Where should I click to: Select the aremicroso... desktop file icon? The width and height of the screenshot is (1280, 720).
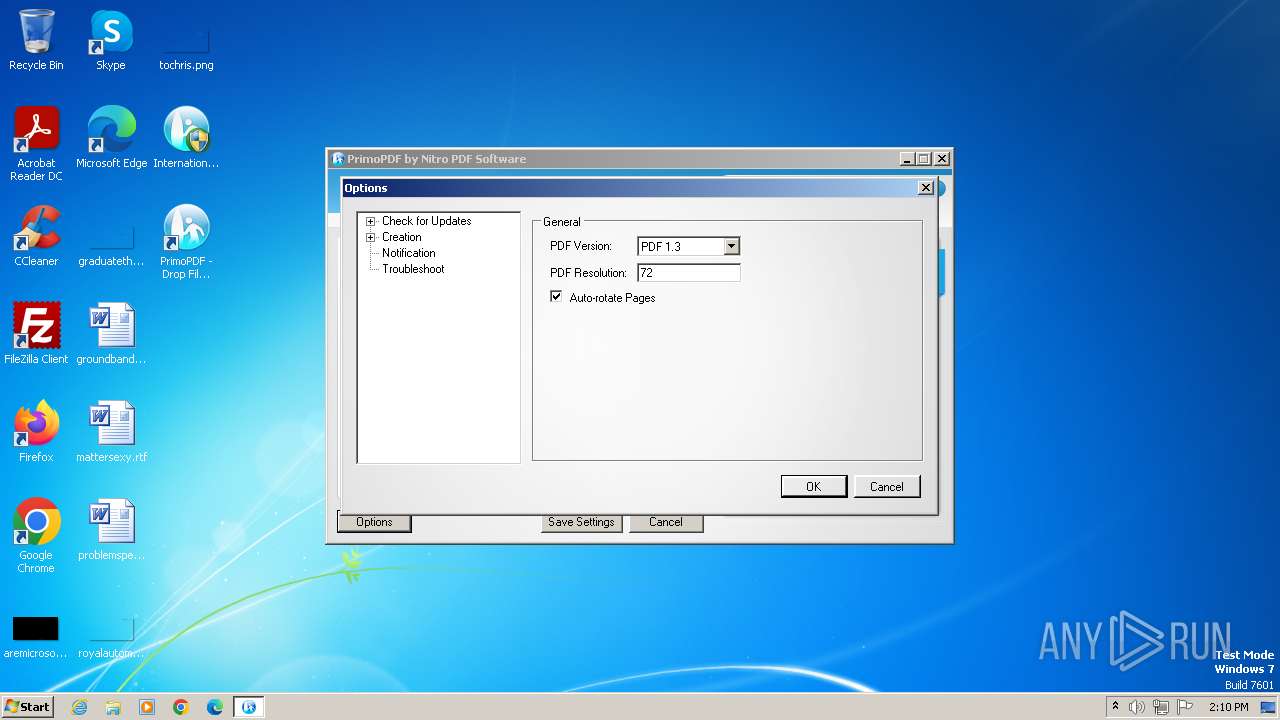click(36, 635)
